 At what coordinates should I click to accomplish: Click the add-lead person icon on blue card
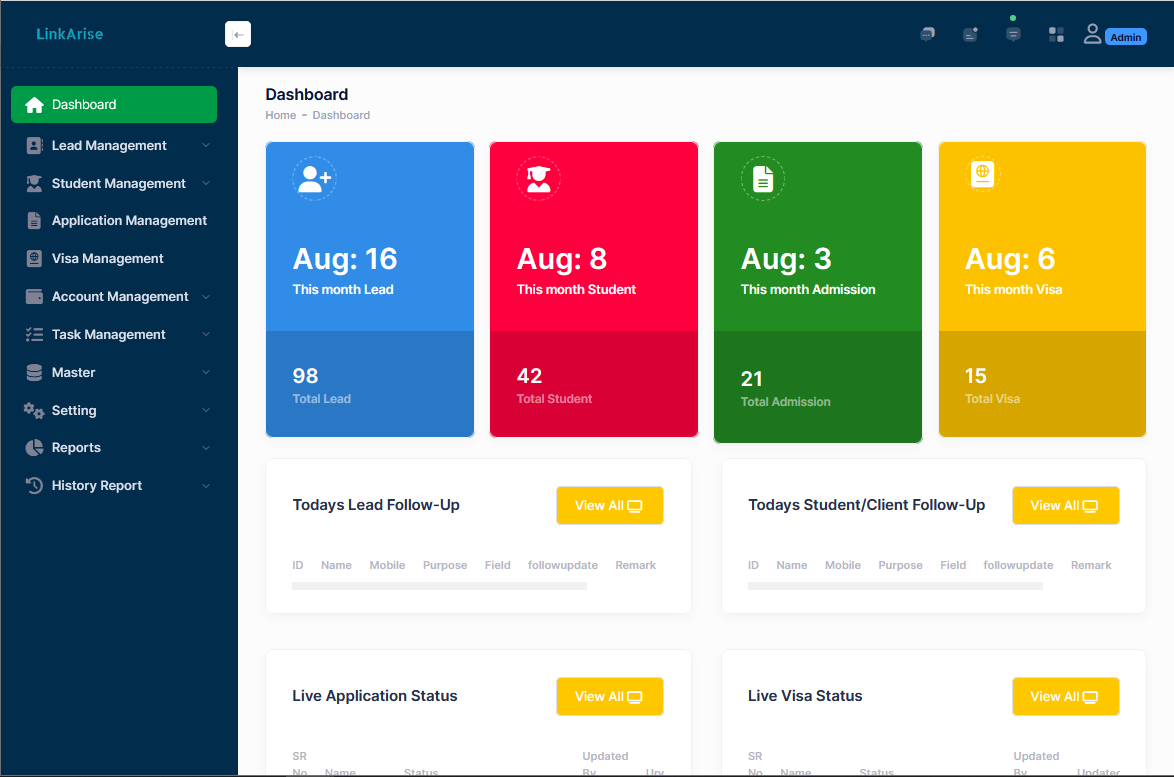[x=314, y=179]
